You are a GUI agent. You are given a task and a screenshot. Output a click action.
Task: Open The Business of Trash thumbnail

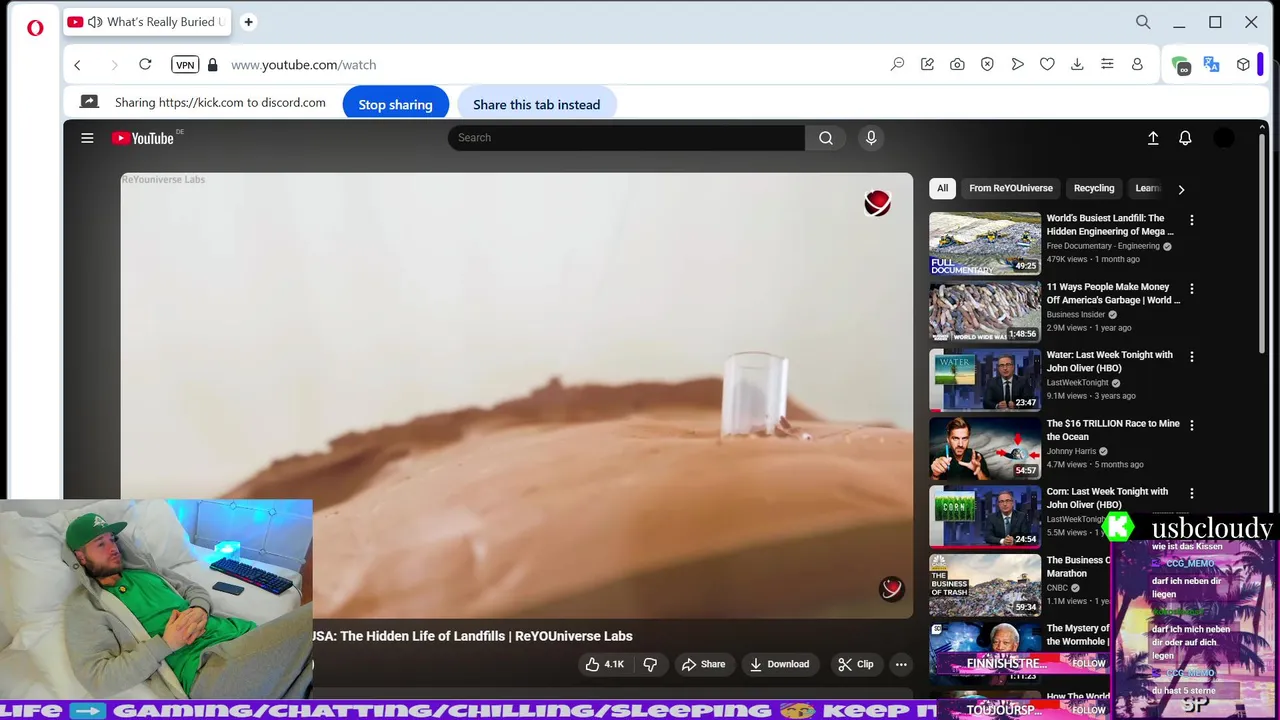(x=985, y=585)
